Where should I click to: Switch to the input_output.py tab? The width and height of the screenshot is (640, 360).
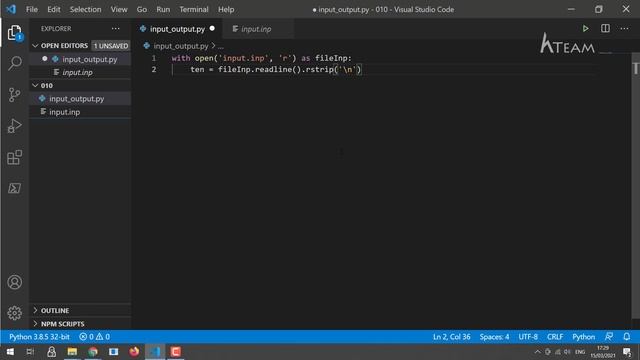[x=177, y=29]
